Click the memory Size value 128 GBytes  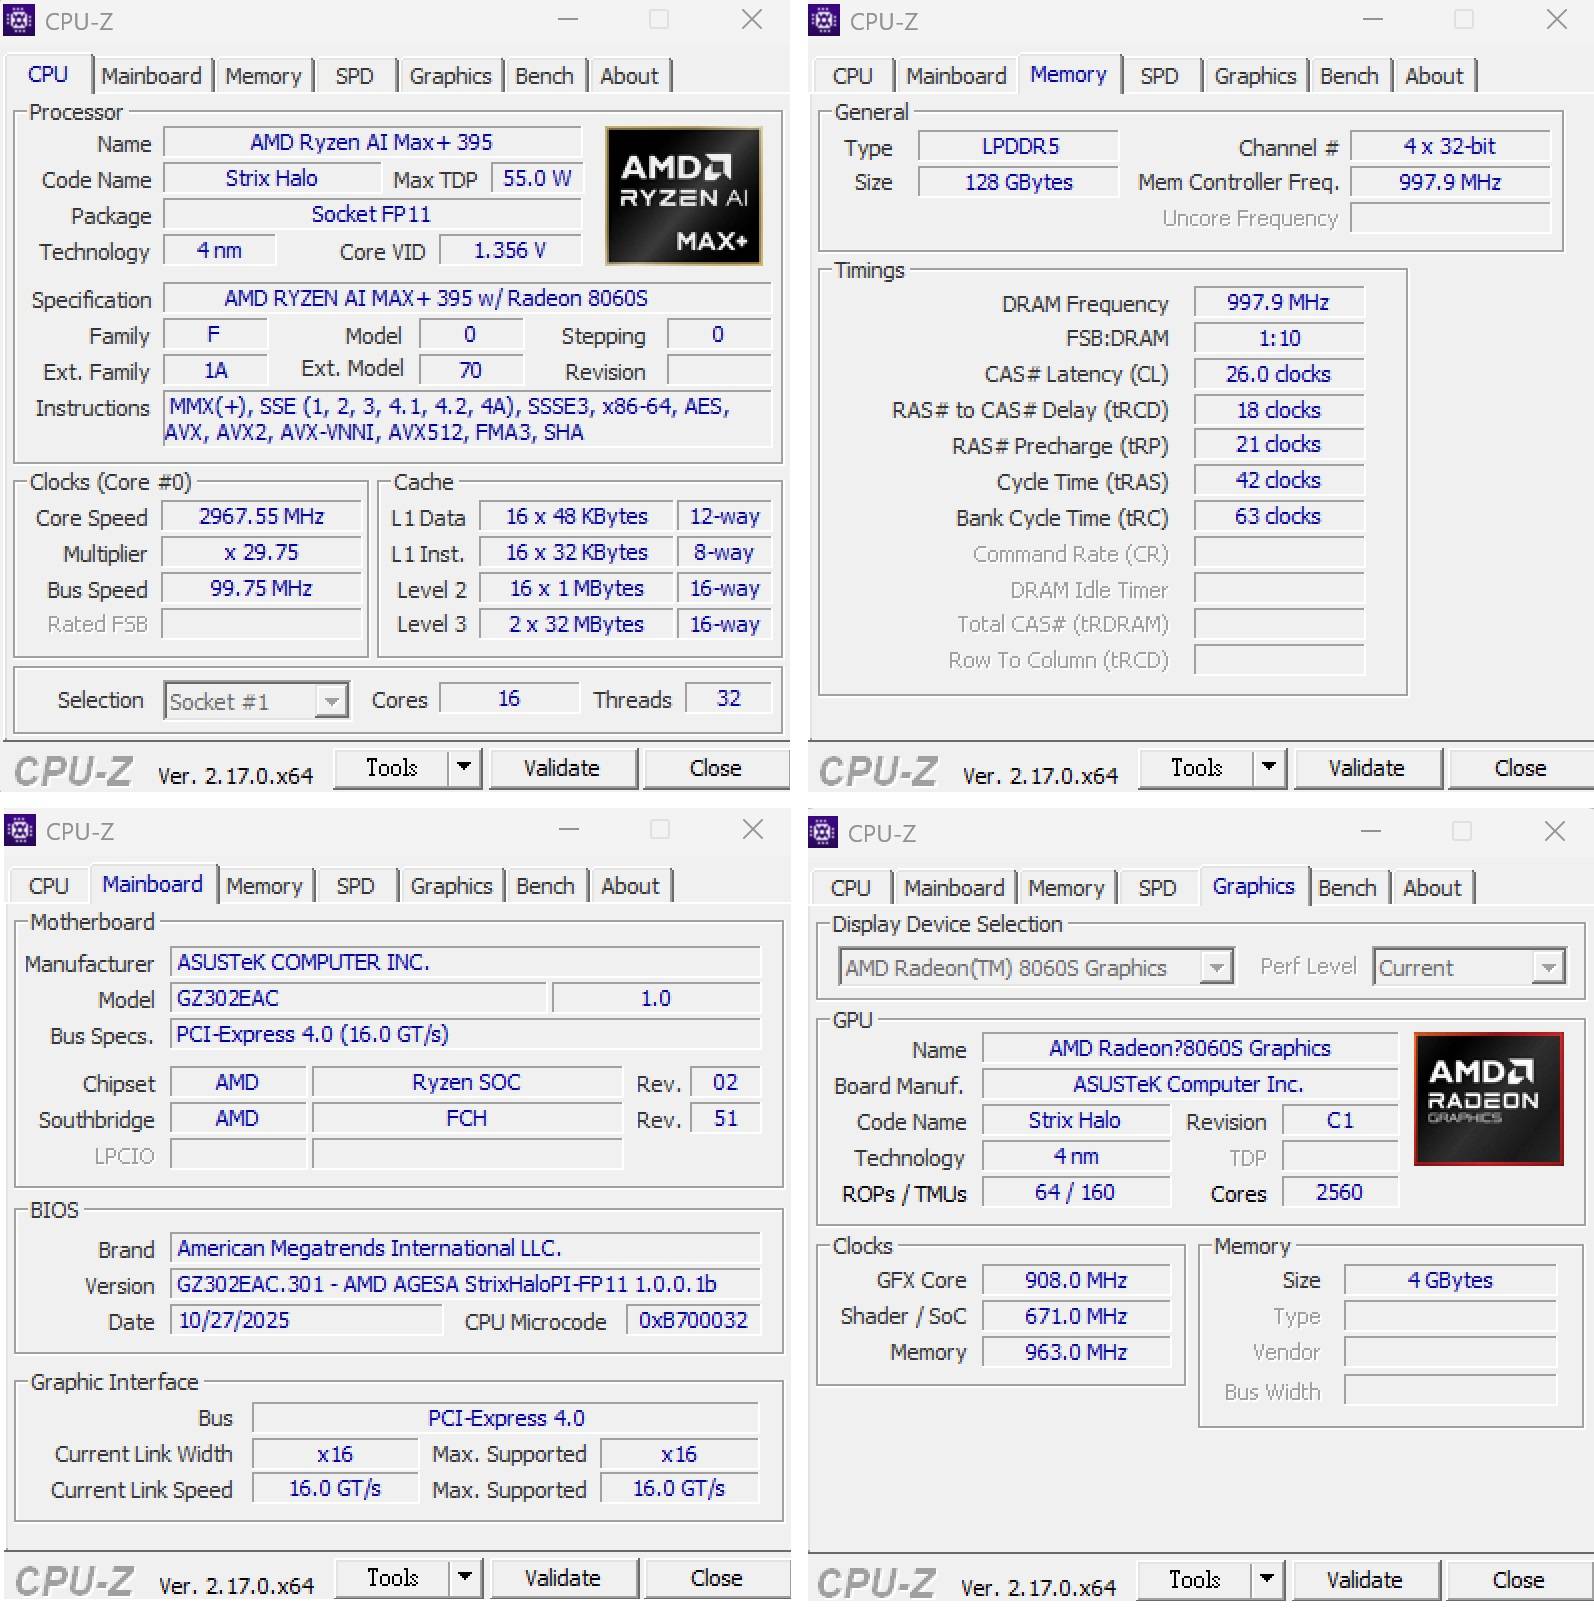[1019, 182]
